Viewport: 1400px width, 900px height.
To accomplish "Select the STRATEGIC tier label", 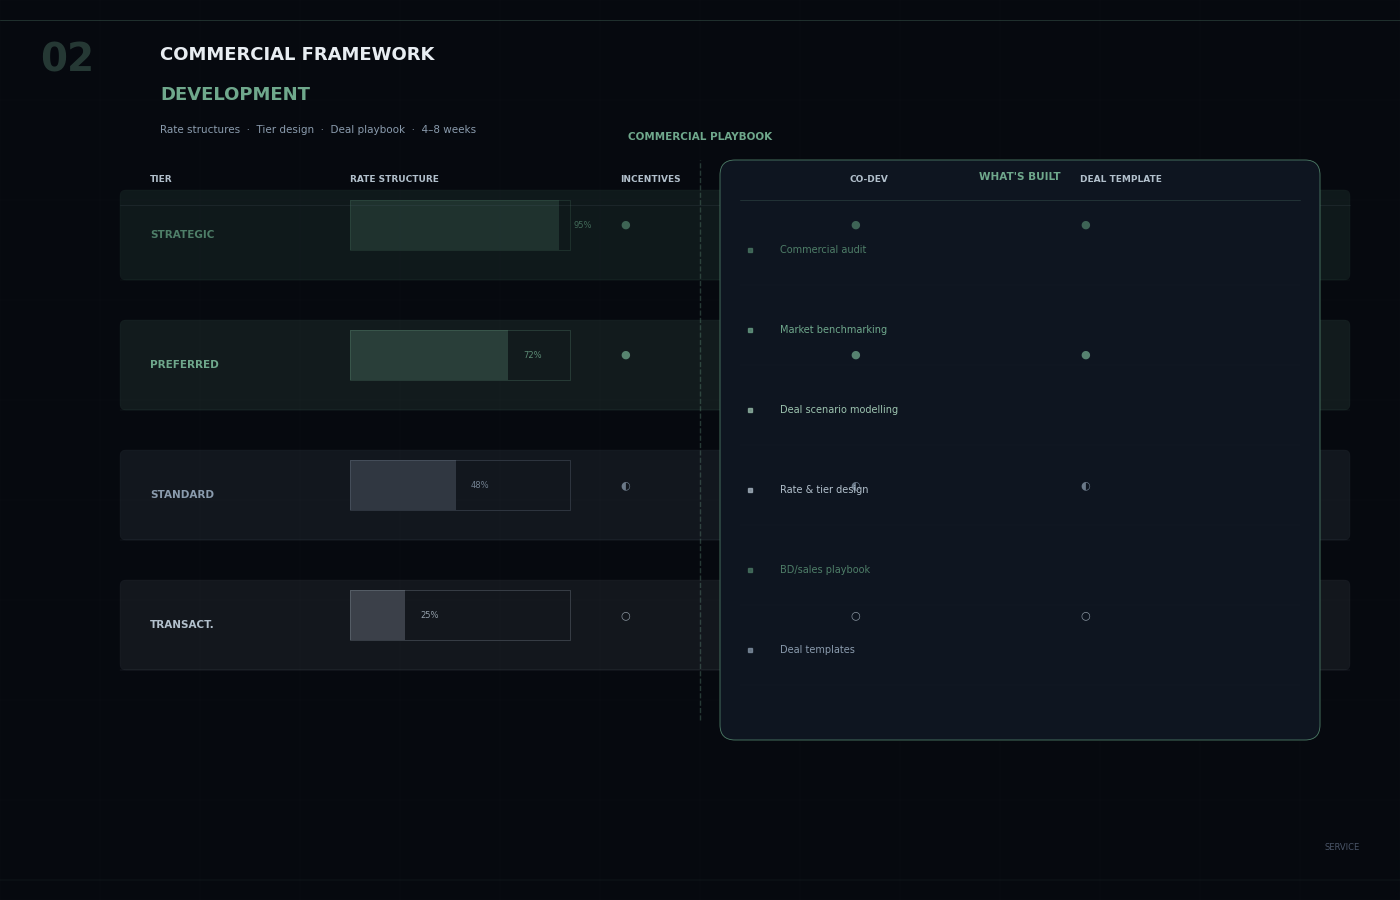I will pos(182,235).
